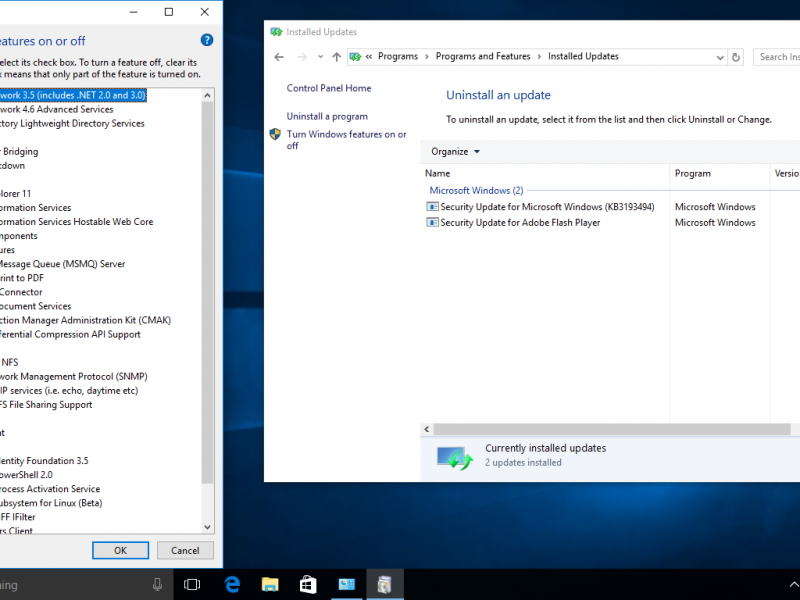Click Microsoft Windows program cell in Flash row
Screen dimensions: 800x600
[715, 222]
